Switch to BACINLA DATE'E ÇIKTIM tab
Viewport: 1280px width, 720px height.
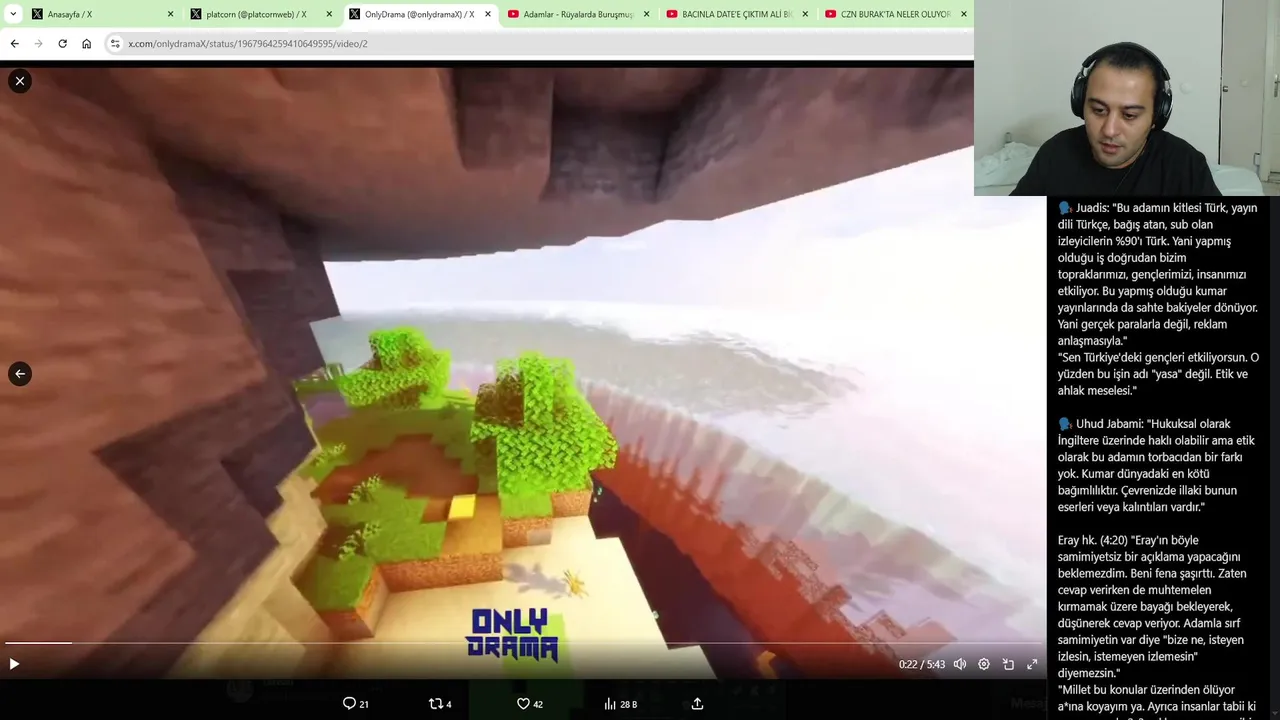(738, 14)
